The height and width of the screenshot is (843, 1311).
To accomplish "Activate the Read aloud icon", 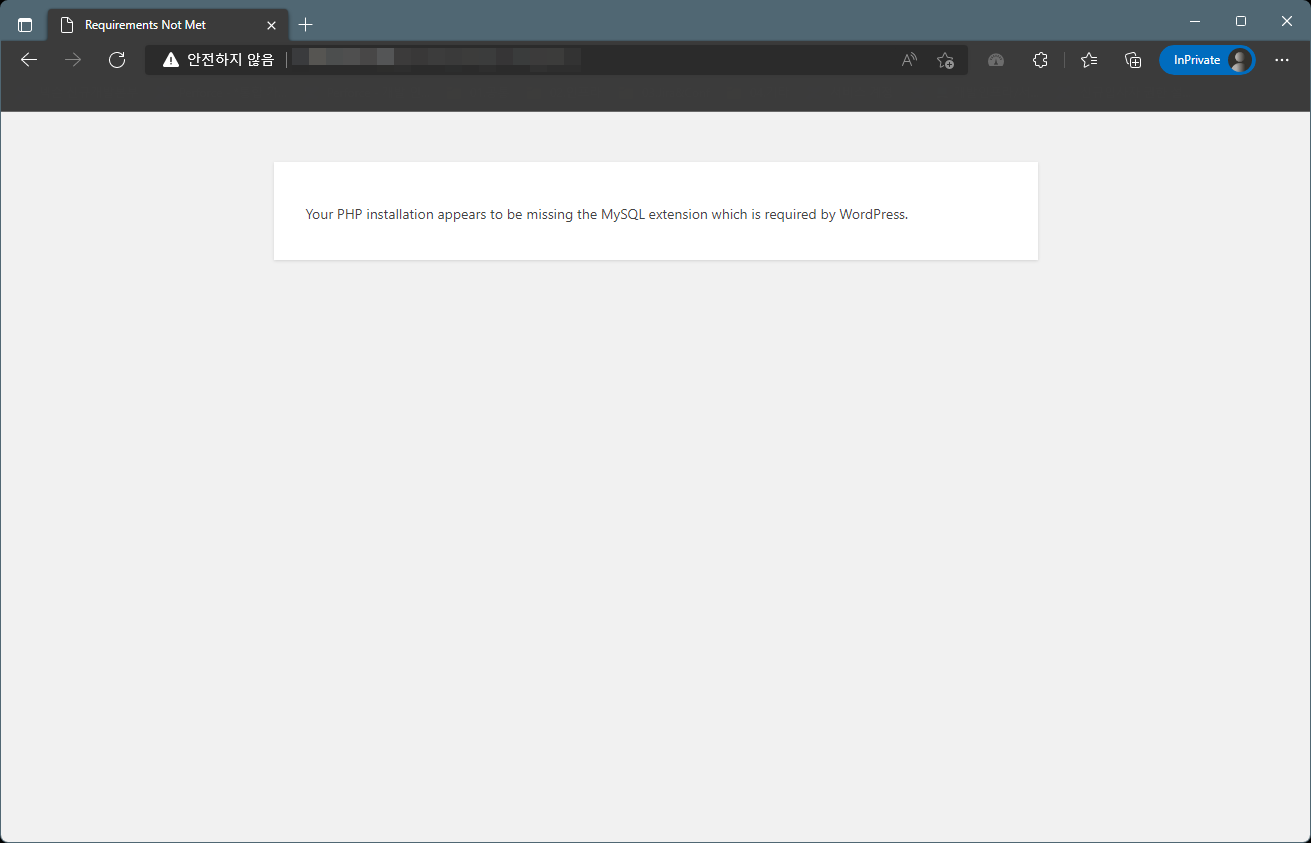I will (909, 60).
